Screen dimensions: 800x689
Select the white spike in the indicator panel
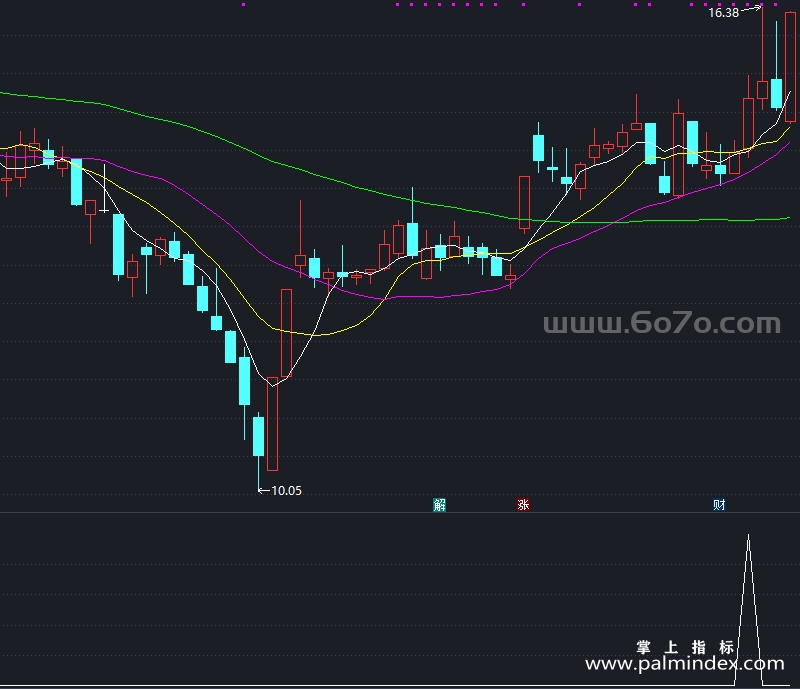click(x=748, y=609)
